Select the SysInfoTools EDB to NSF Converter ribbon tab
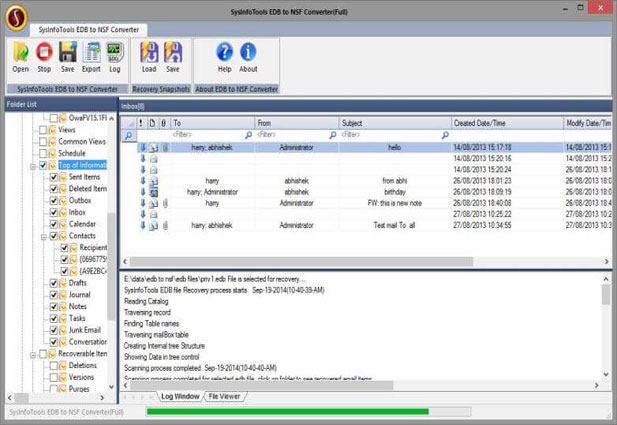The image size is (617, 425). pyautogui.click(x=89, y=30)
